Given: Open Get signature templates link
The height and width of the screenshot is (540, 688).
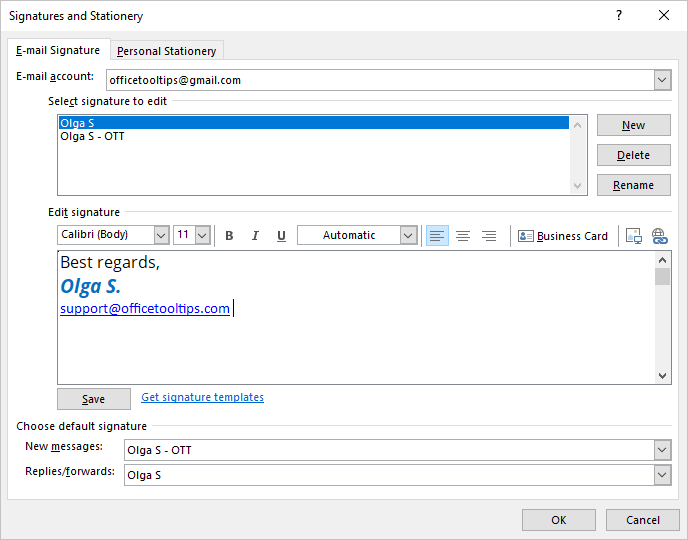Looking at the screenshot, I should [x=202, y=397].
